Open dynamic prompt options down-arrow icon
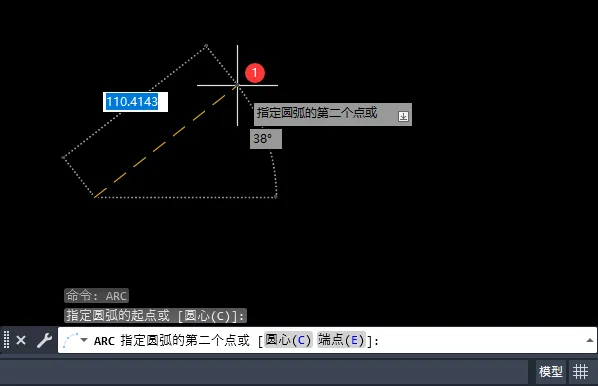Viewport: 598px width, 386px height. point(403,116)
